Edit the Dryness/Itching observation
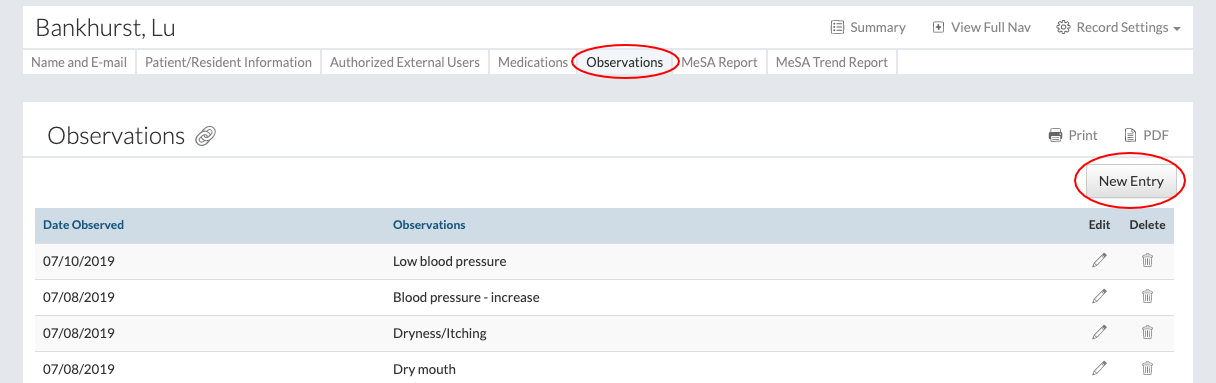 pos(1099,333)
